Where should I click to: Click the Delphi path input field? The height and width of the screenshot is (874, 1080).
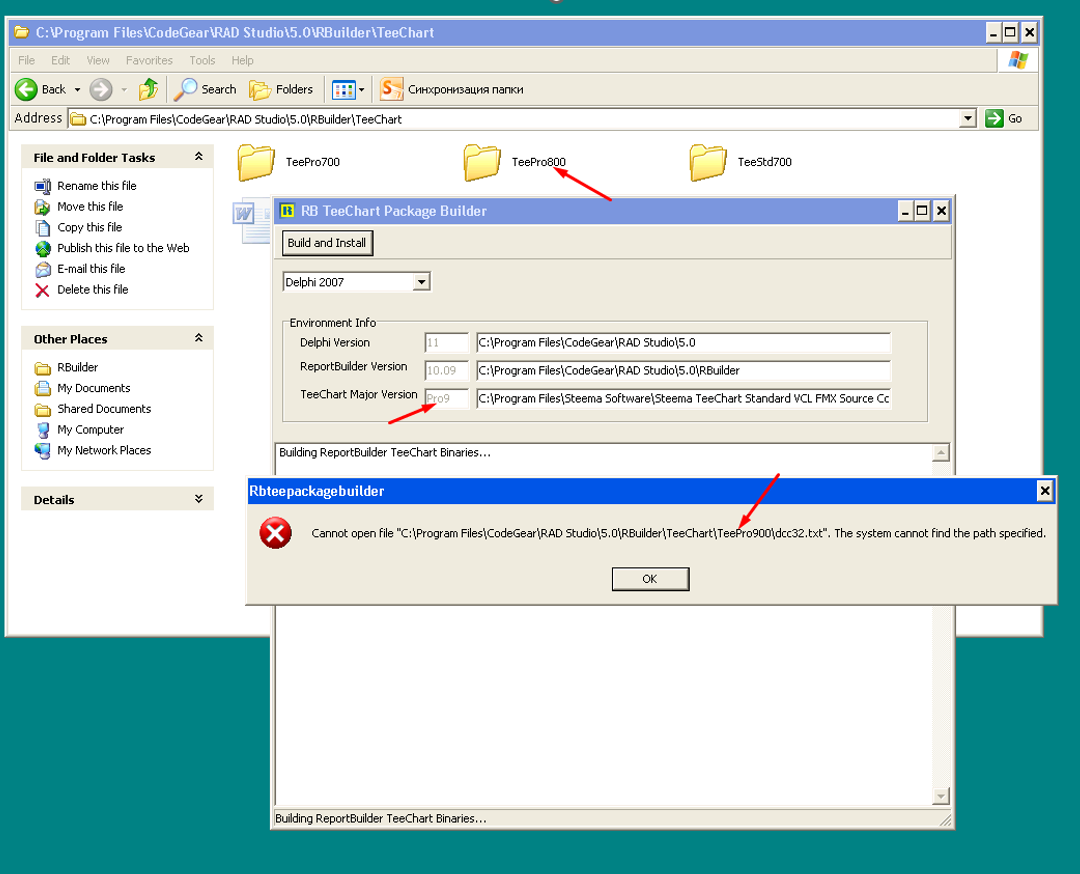pyautogui.click(x=683, y=343)
